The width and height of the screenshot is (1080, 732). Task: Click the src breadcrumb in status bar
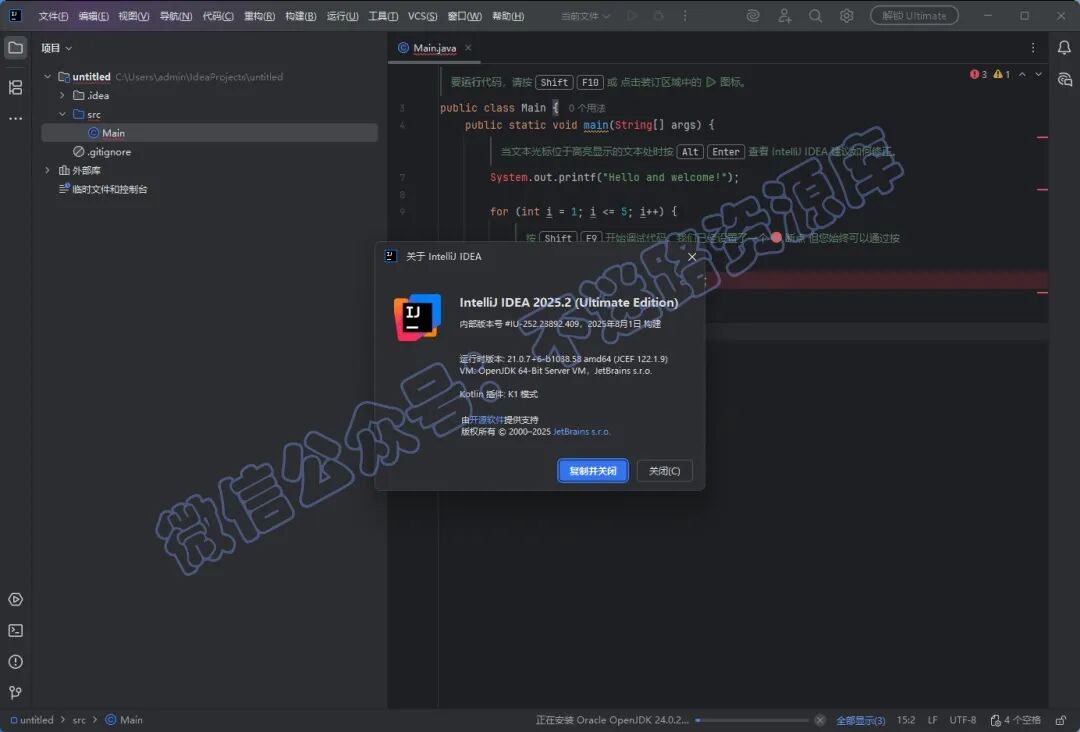pyautogui.click(x=79, y=720)
